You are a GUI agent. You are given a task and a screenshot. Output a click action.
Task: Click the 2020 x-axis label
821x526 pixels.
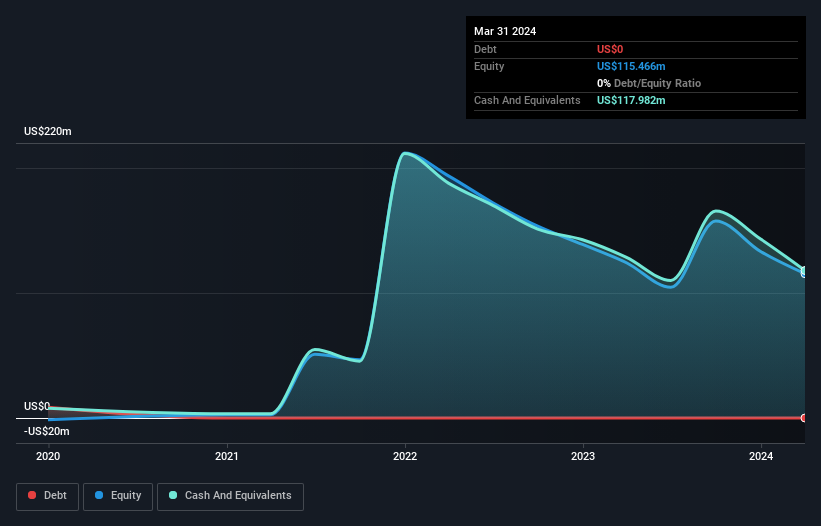coord(48,456)
